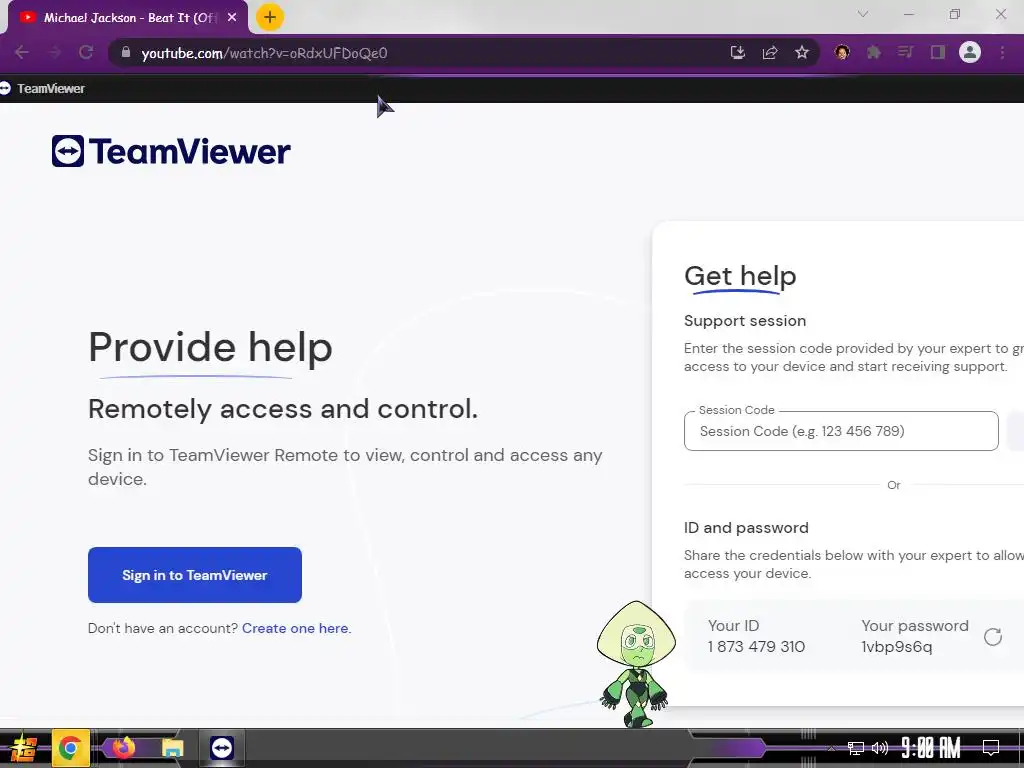The image size is (1024, 768).
Task: Click the TeamViewer logo
Action: [171, 151]
